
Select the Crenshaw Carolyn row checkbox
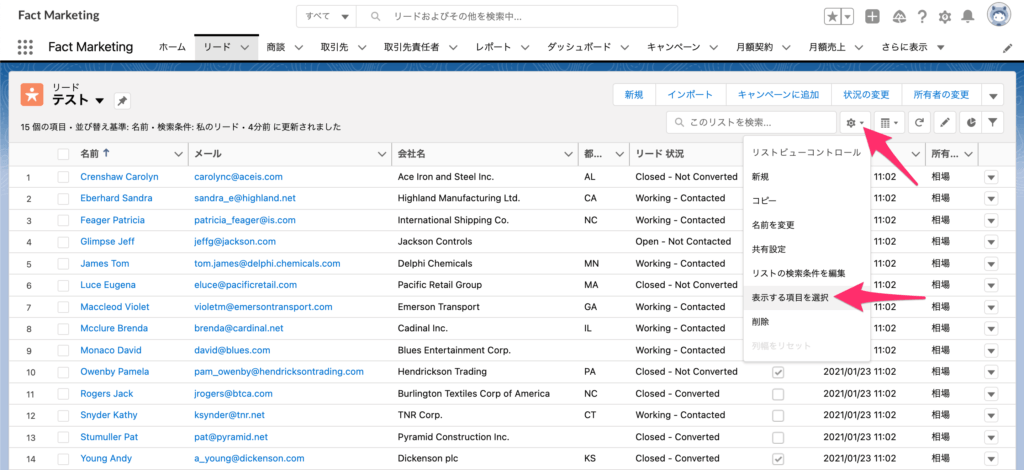(63, 177)
